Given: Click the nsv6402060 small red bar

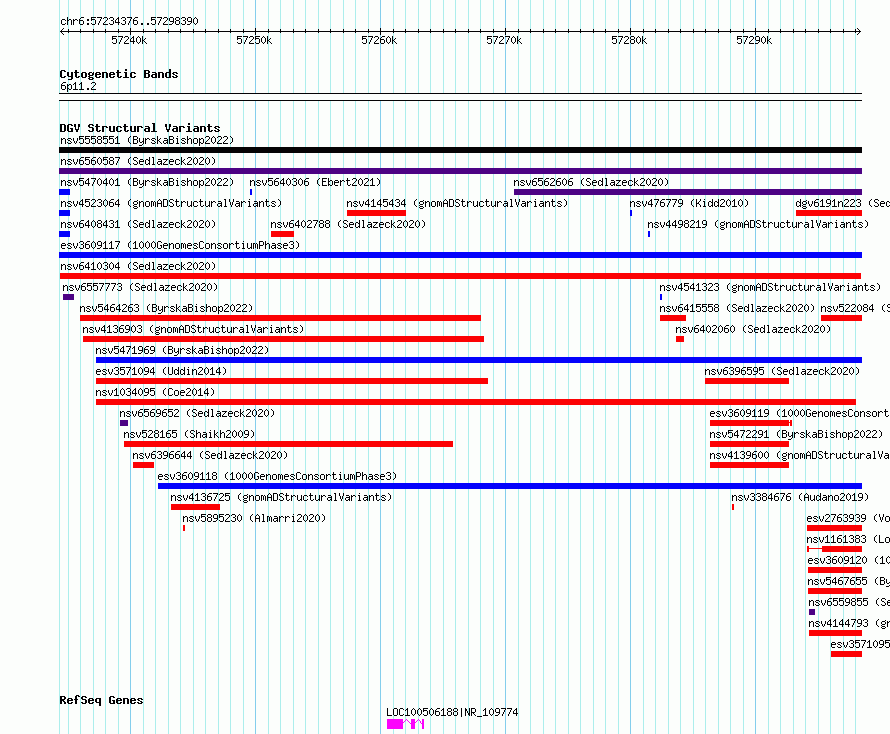Looking at the screenshot, I should pos(680,339).
